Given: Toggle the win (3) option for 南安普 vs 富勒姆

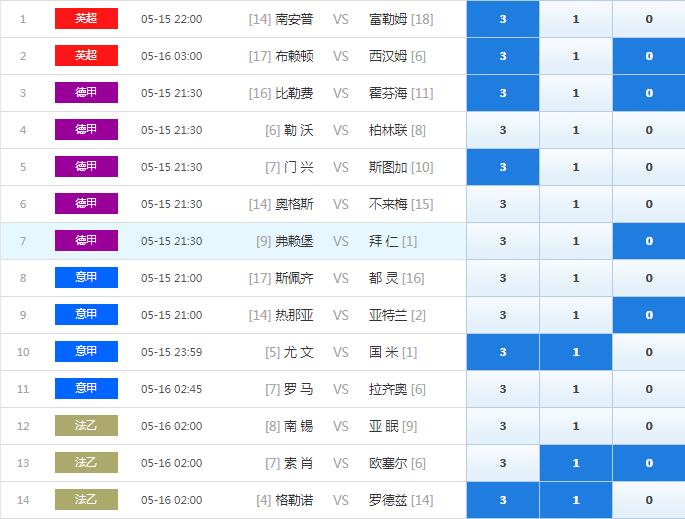Looking at the screenshot, I should (x=502, y=19).
